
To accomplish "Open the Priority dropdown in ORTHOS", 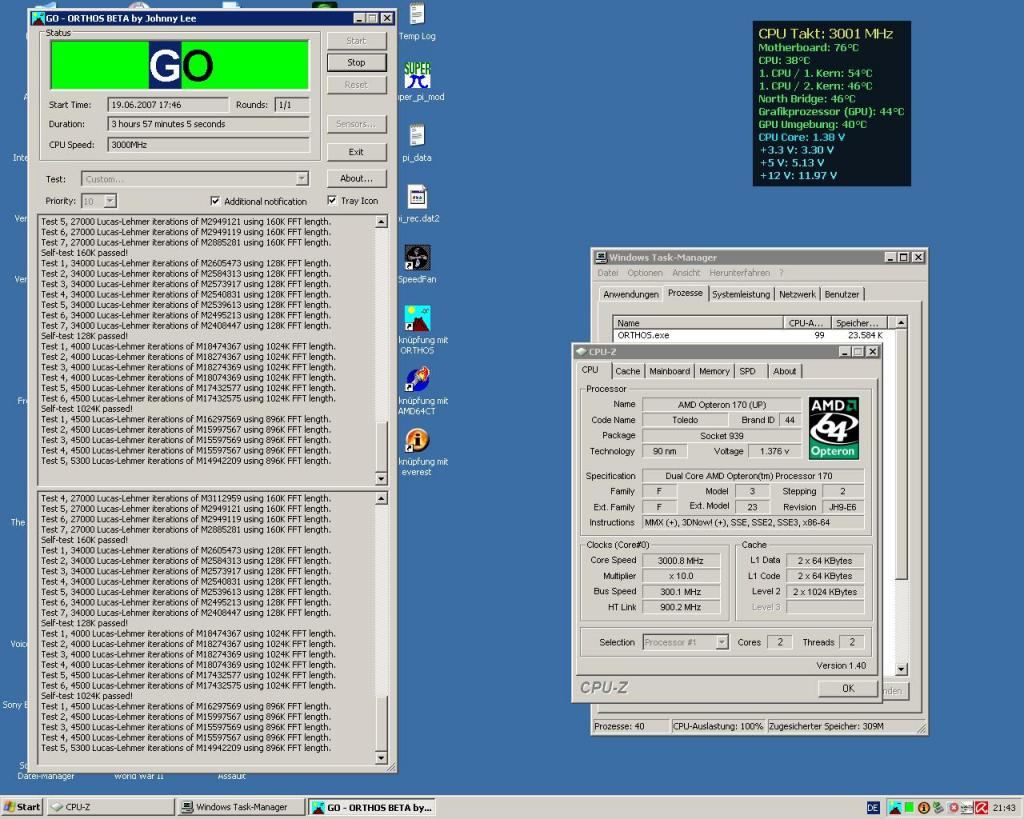I will (110, 201).
